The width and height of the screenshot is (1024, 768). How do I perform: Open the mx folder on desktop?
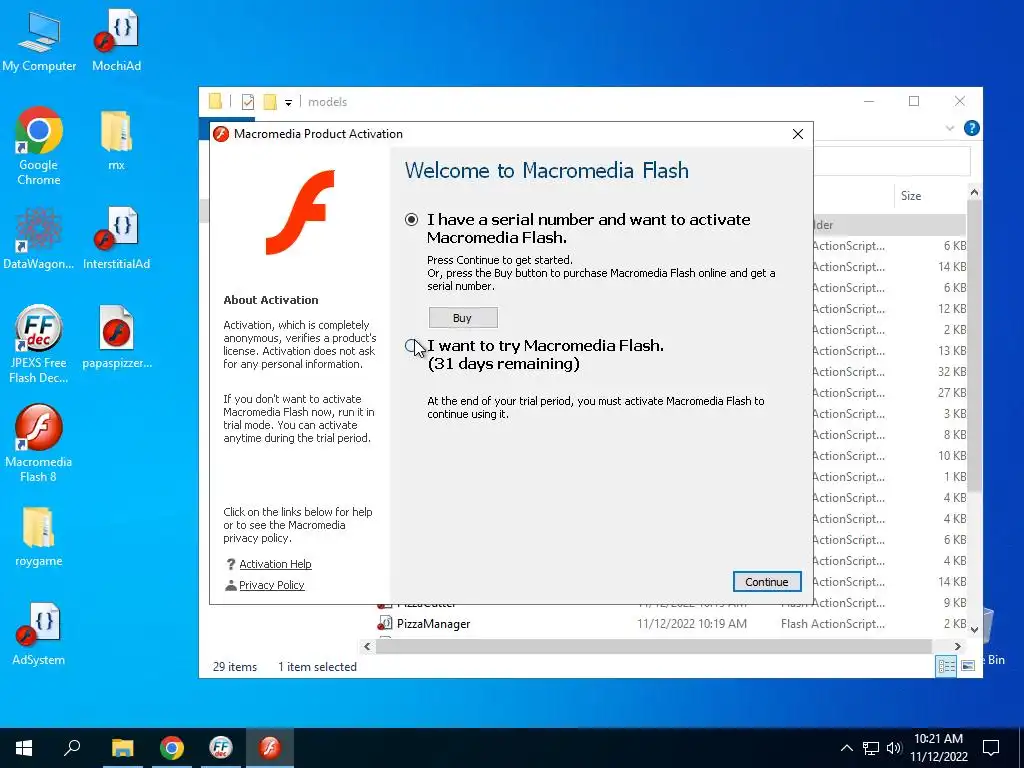[116, 140]
